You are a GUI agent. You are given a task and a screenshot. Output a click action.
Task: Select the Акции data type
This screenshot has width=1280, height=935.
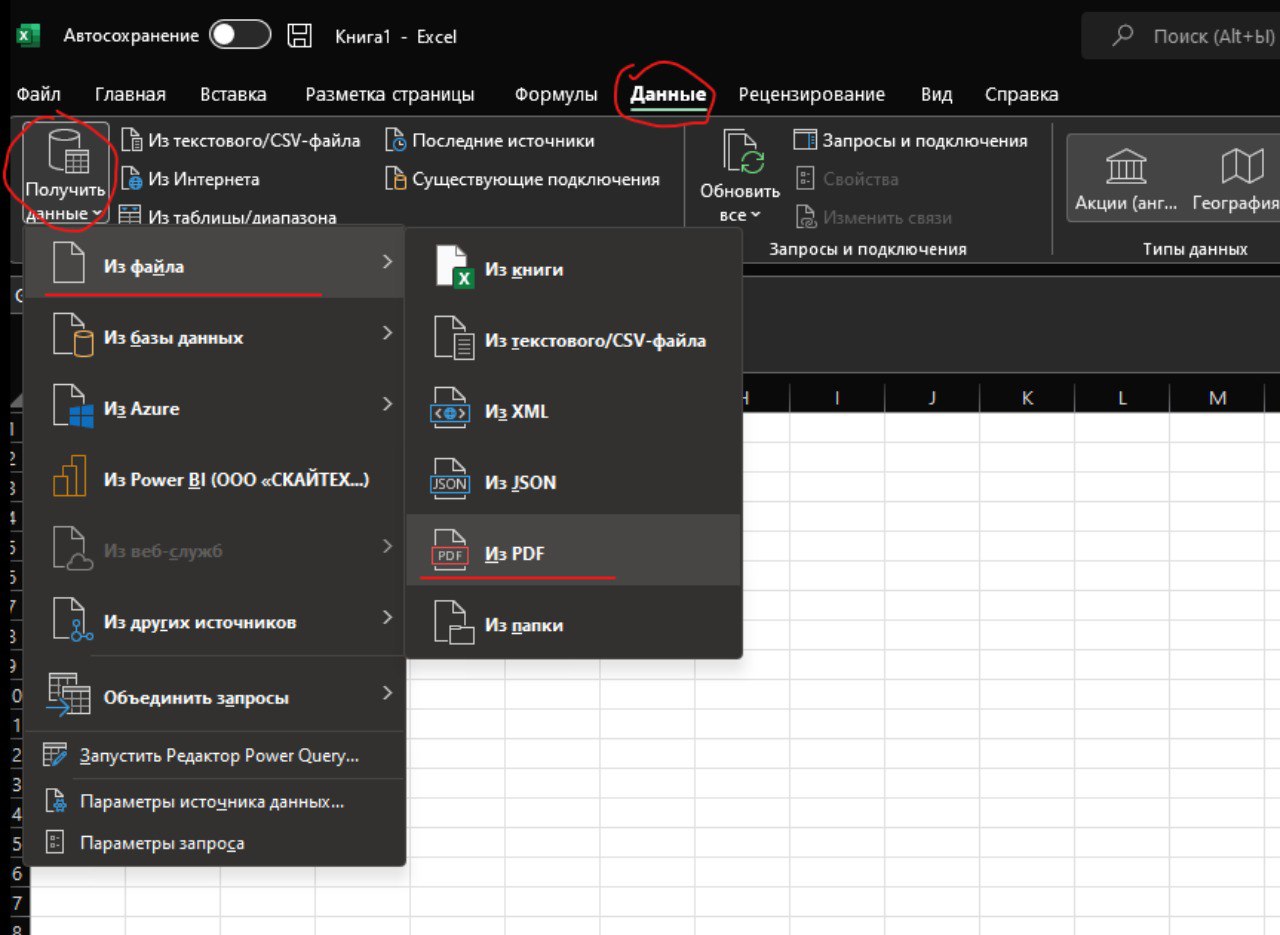pyautogui.click(x=1127, y=177)
